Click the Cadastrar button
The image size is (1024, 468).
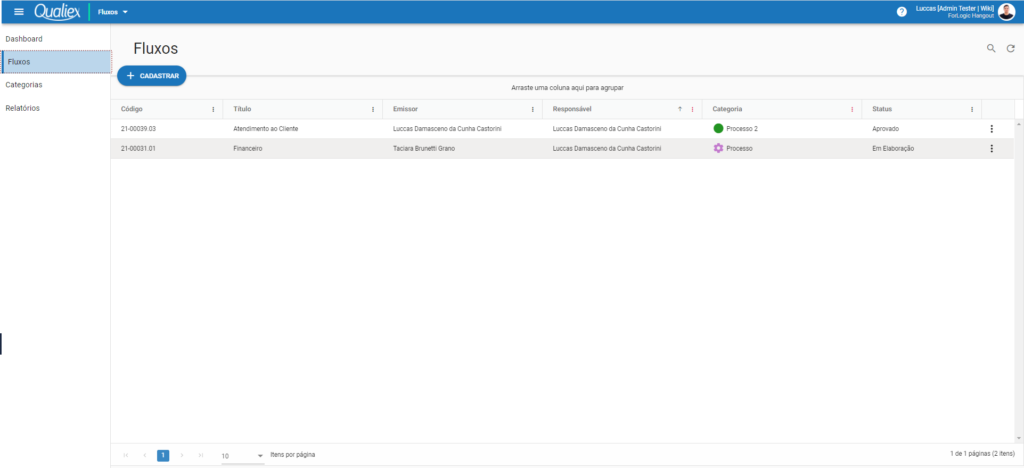152,76
